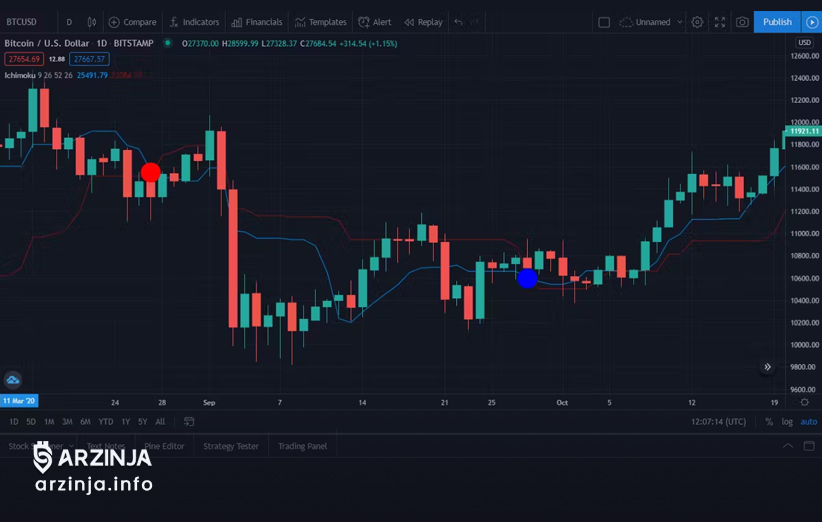Enter fullscreen mode
Image resolution: width=822 pixels, height=522 pixels.
point(720,22)
